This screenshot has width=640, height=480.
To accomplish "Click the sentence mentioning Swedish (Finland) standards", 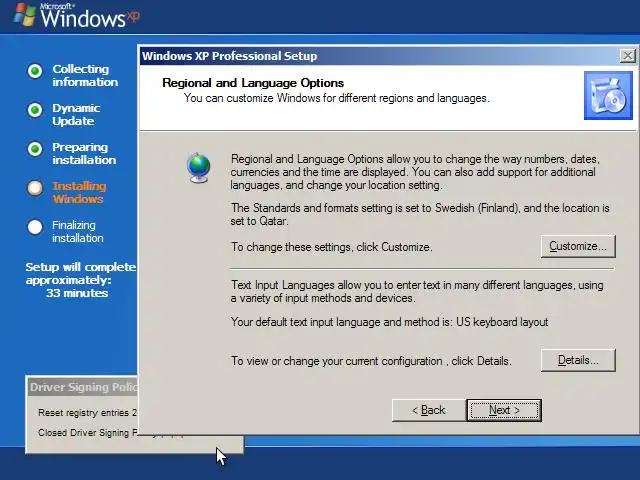I will 420,214.
